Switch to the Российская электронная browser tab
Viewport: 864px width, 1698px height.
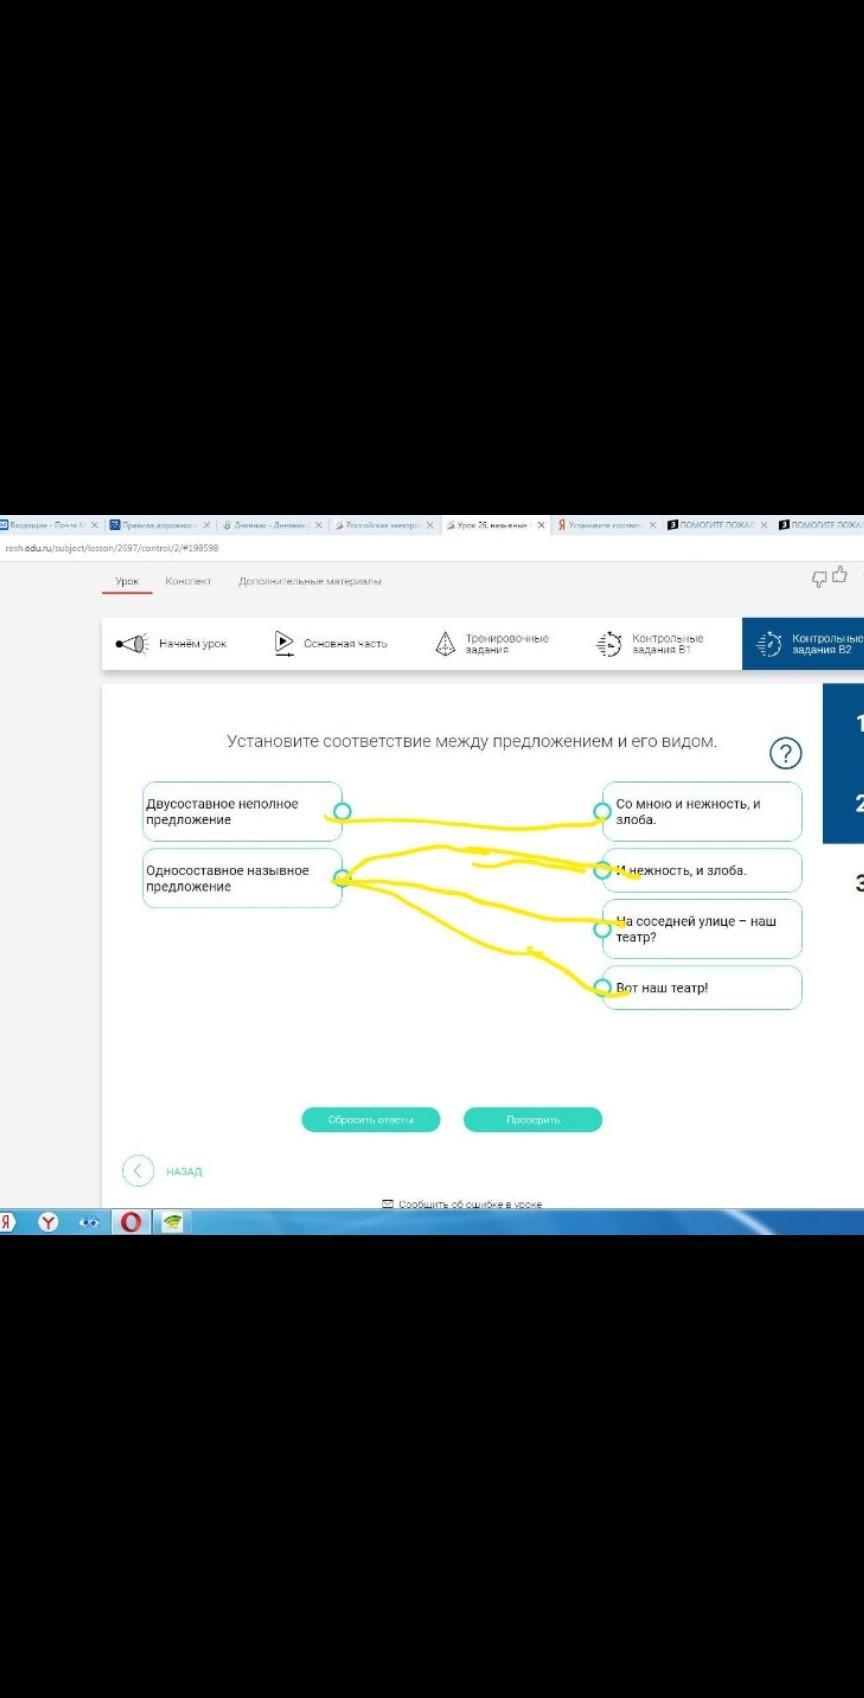coord(383,525)
